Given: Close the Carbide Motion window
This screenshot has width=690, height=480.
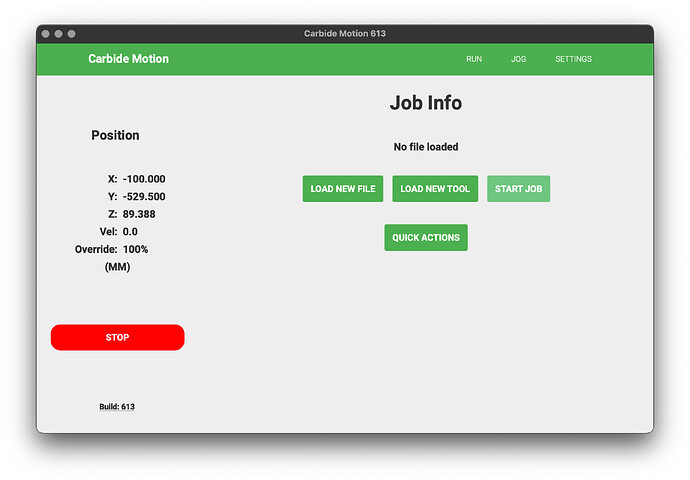Looking at the screenshot, I should point(45,34).
